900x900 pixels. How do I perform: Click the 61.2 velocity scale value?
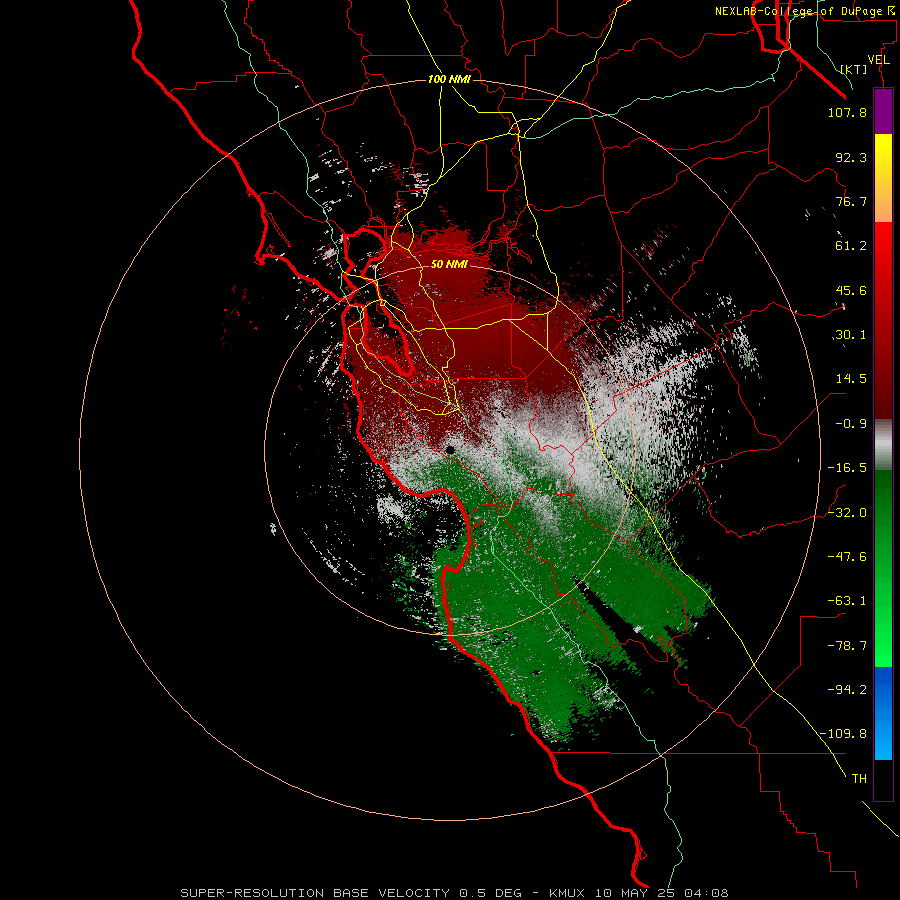851,246
